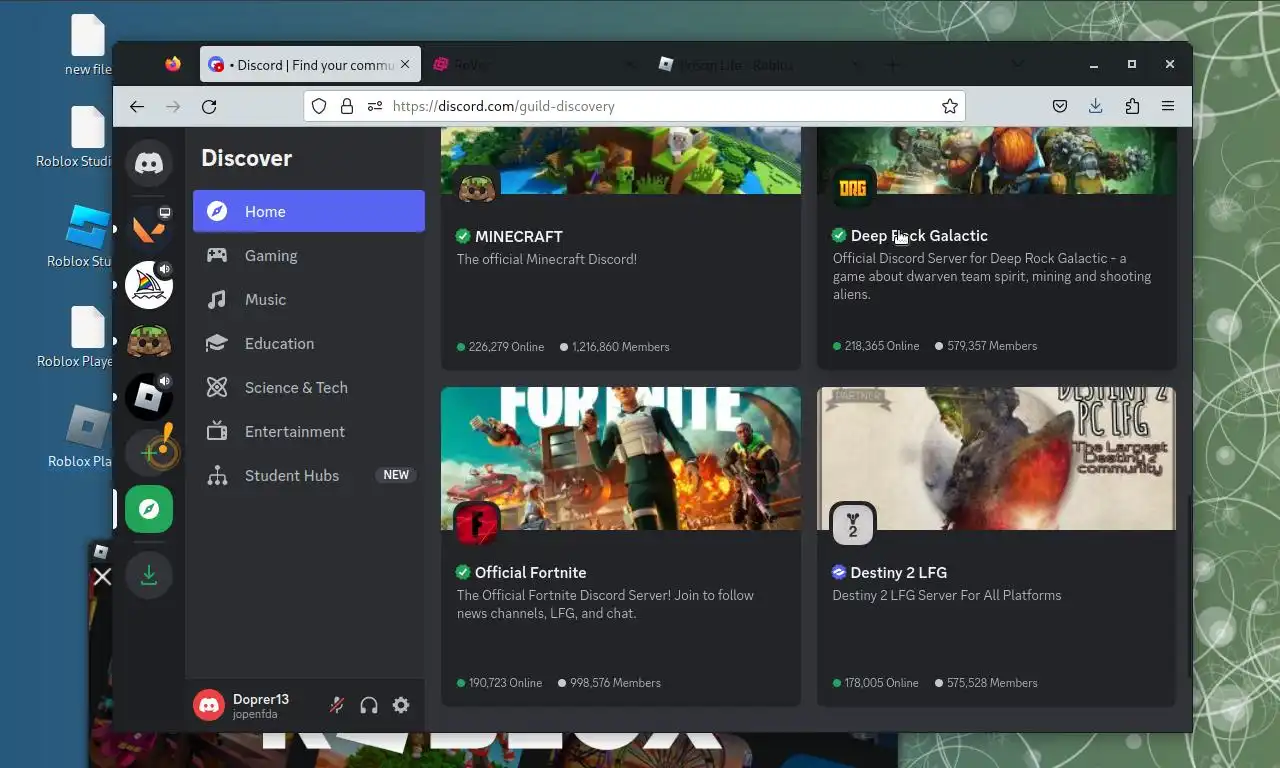Select Music category

click(x=309, y=299)
